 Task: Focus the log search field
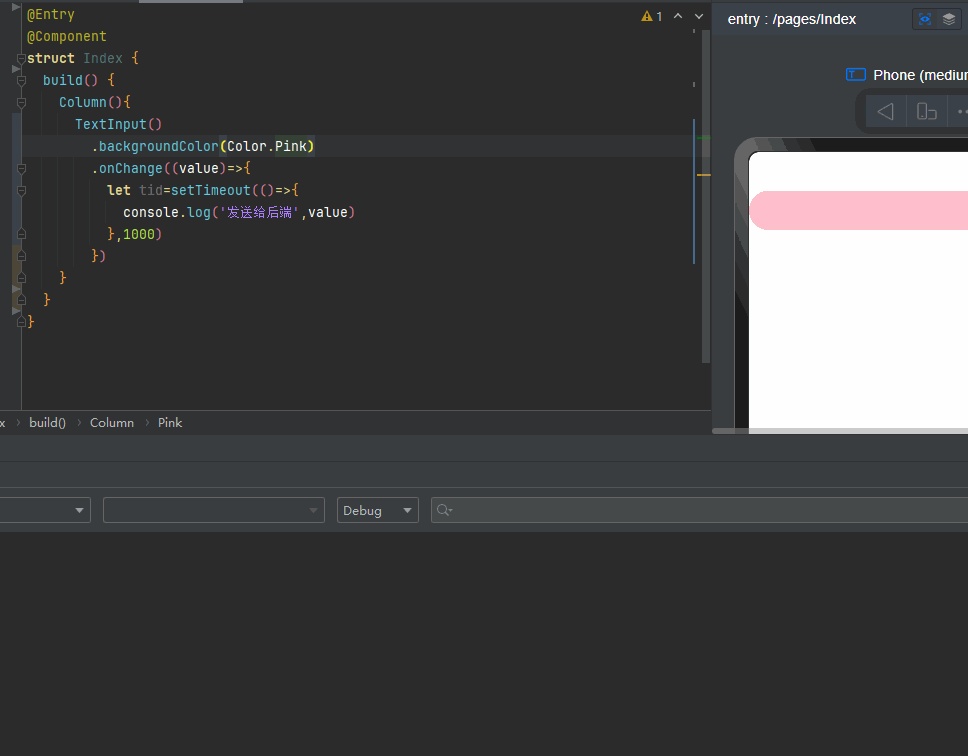pos(699,510)
